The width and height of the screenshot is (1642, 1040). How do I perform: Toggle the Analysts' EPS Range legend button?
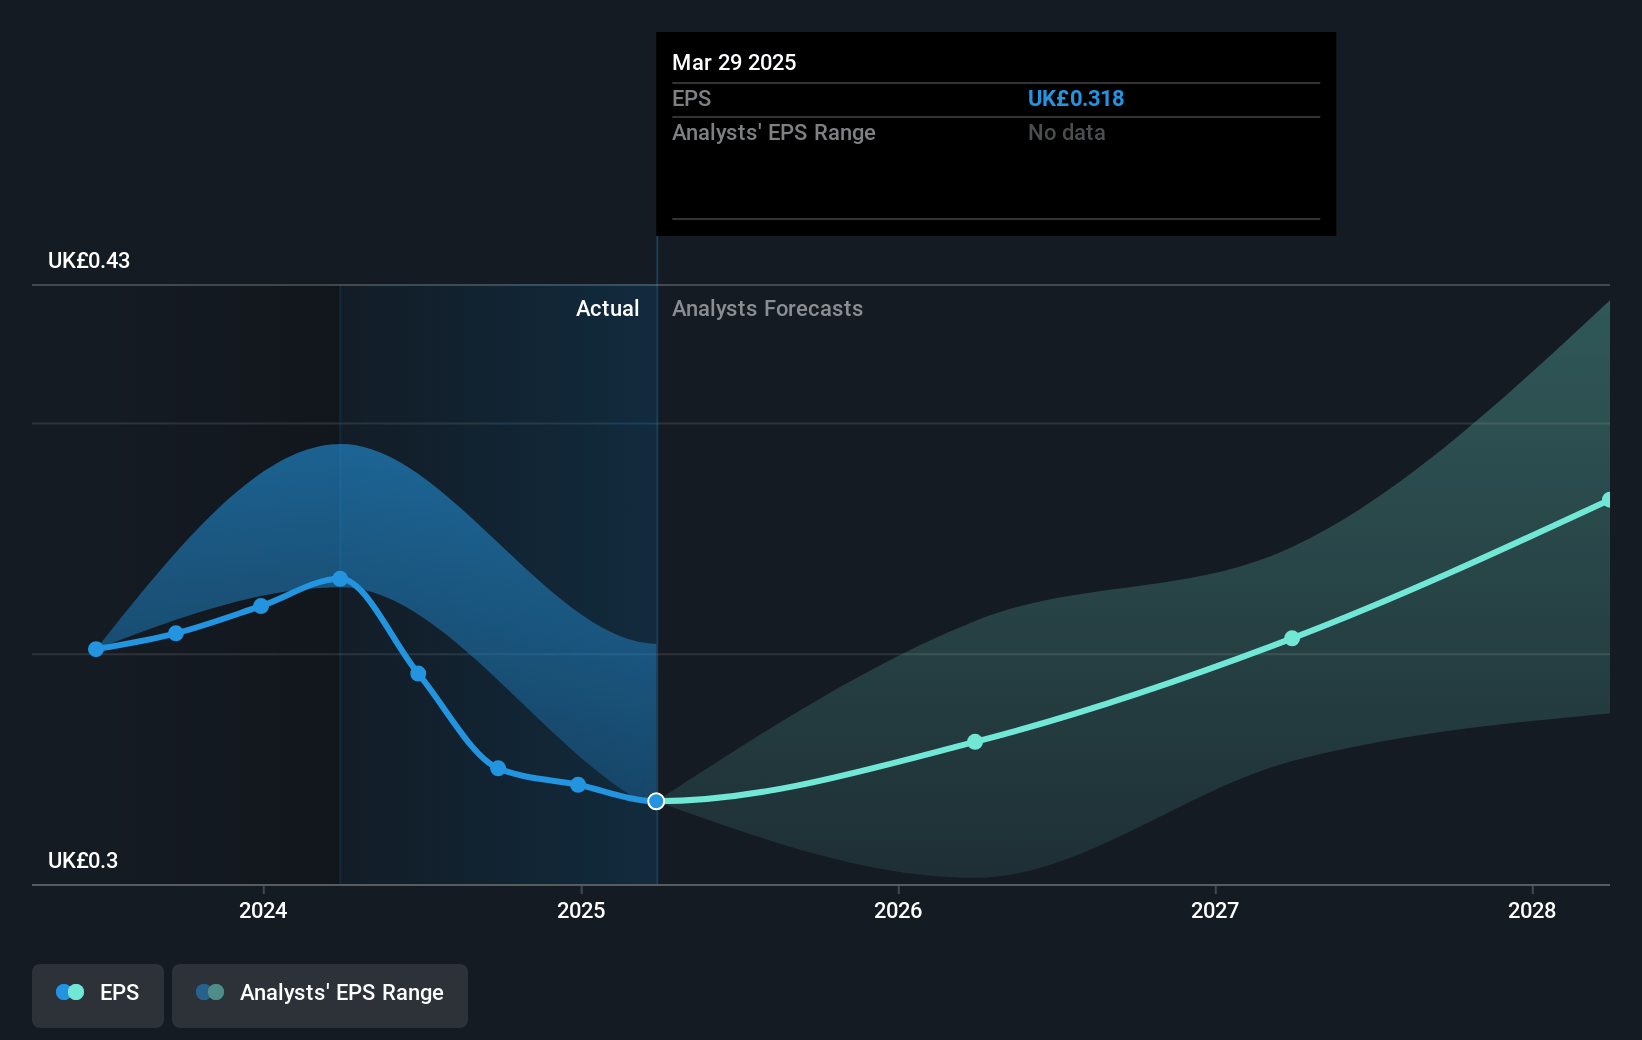320,995
